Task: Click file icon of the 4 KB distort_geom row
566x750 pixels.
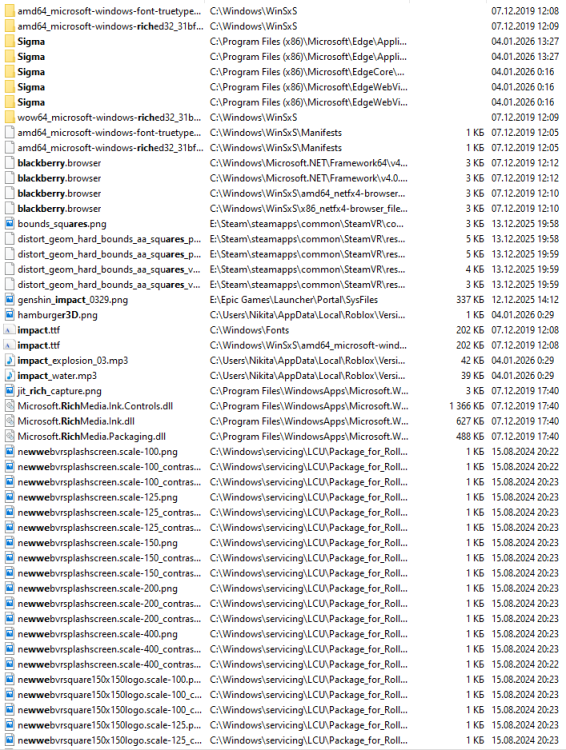Action: (x=9, y=269)
